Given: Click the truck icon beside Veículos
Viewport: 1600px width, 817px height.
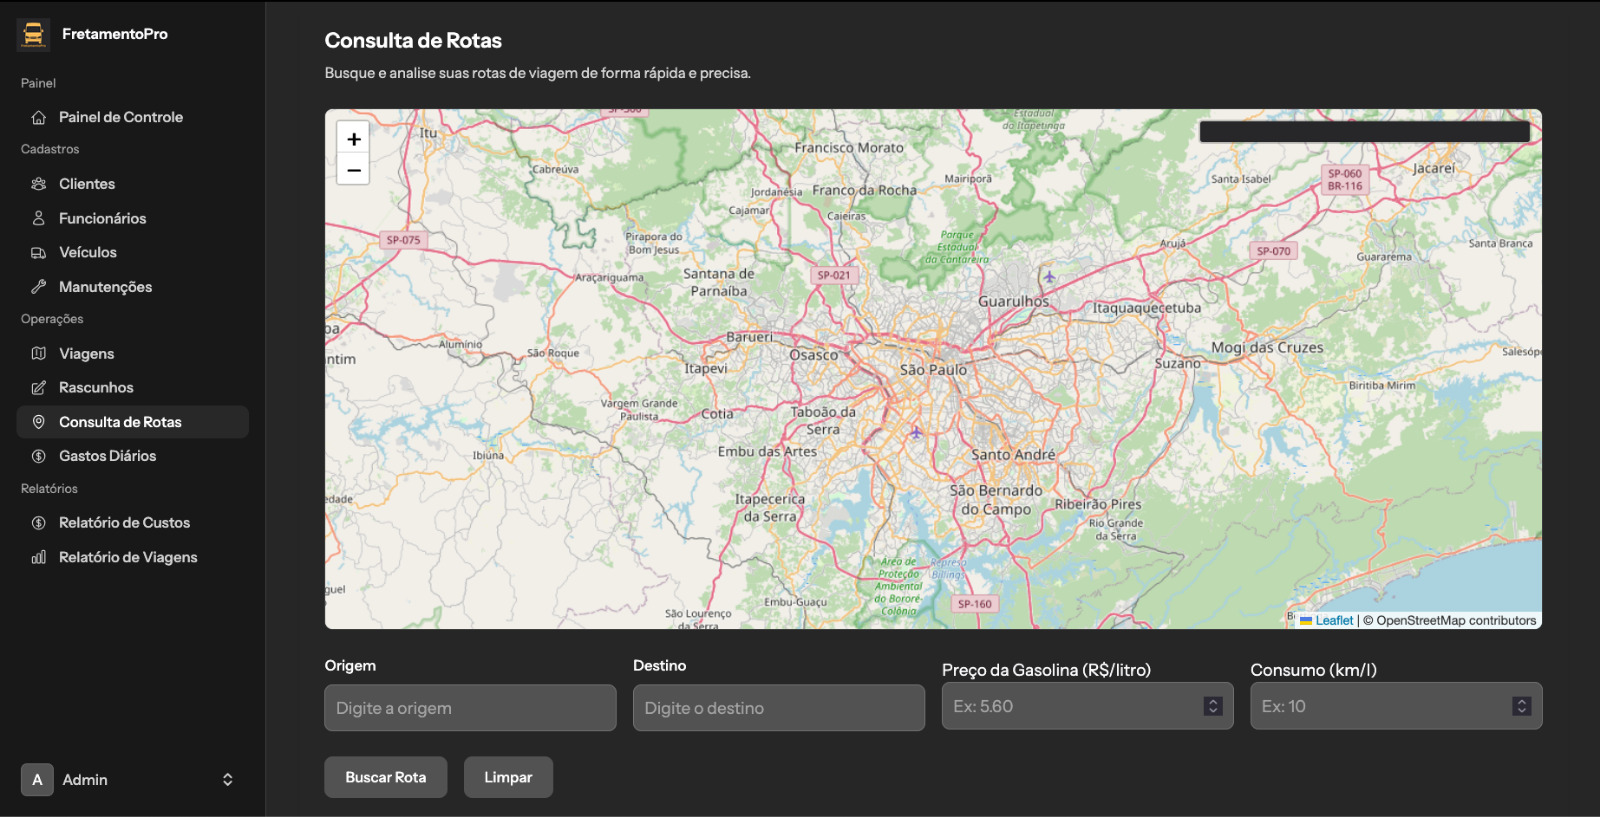Looking at the screenshot, I should click(39, 253).
